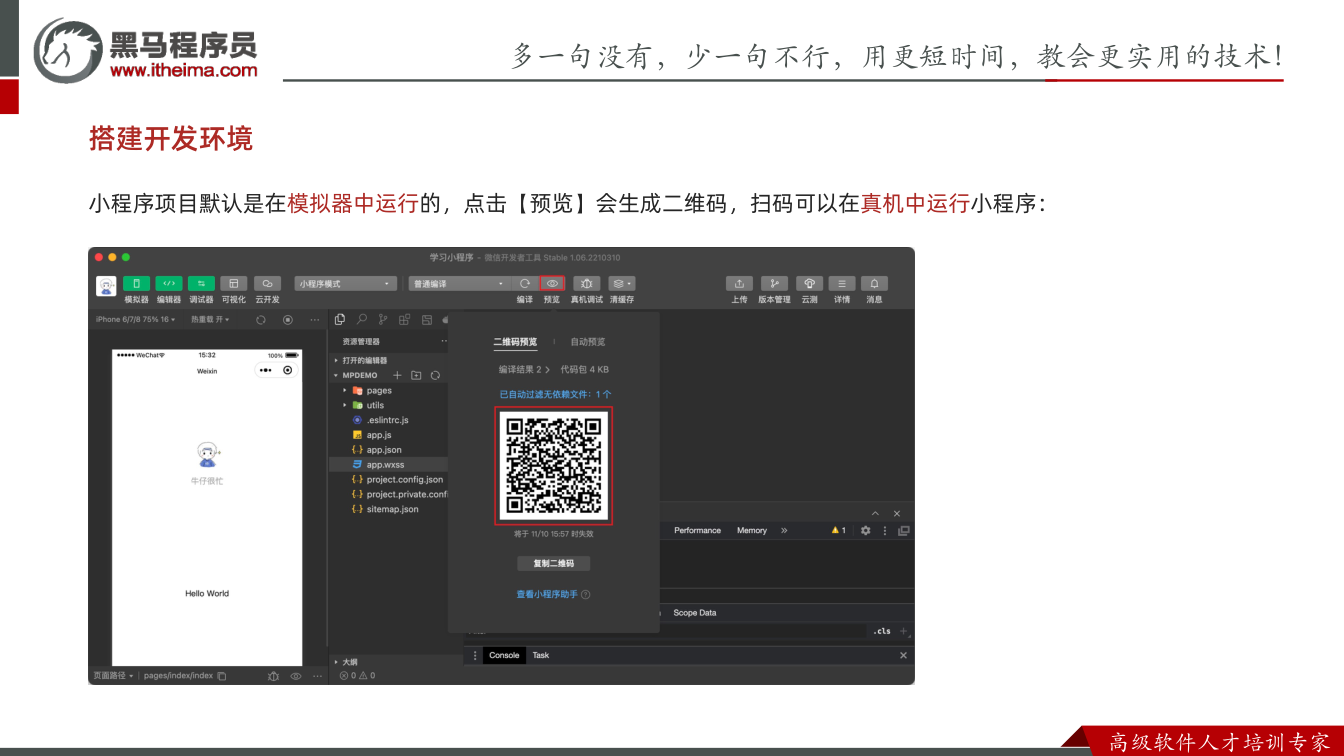
Task: Click the simulator refresh icon
Action: (261, 320)
